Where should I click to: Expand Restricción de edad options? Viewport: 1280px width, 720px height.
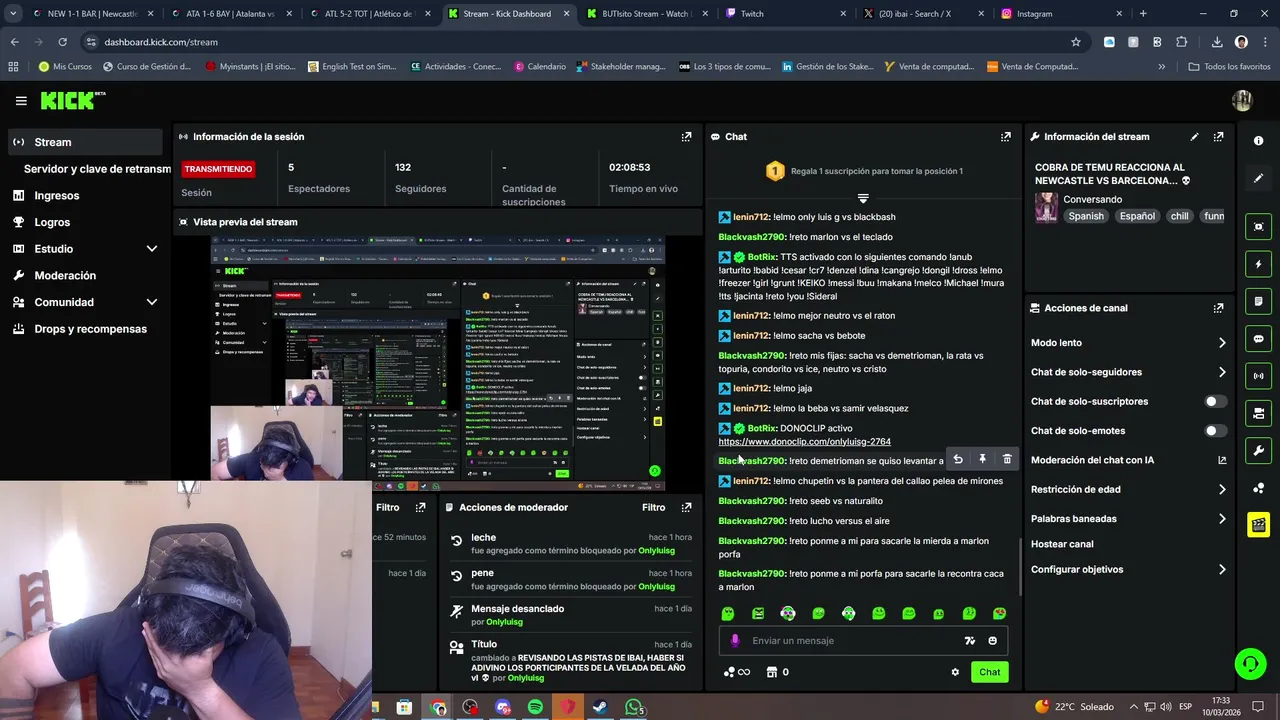(1222, 489)
